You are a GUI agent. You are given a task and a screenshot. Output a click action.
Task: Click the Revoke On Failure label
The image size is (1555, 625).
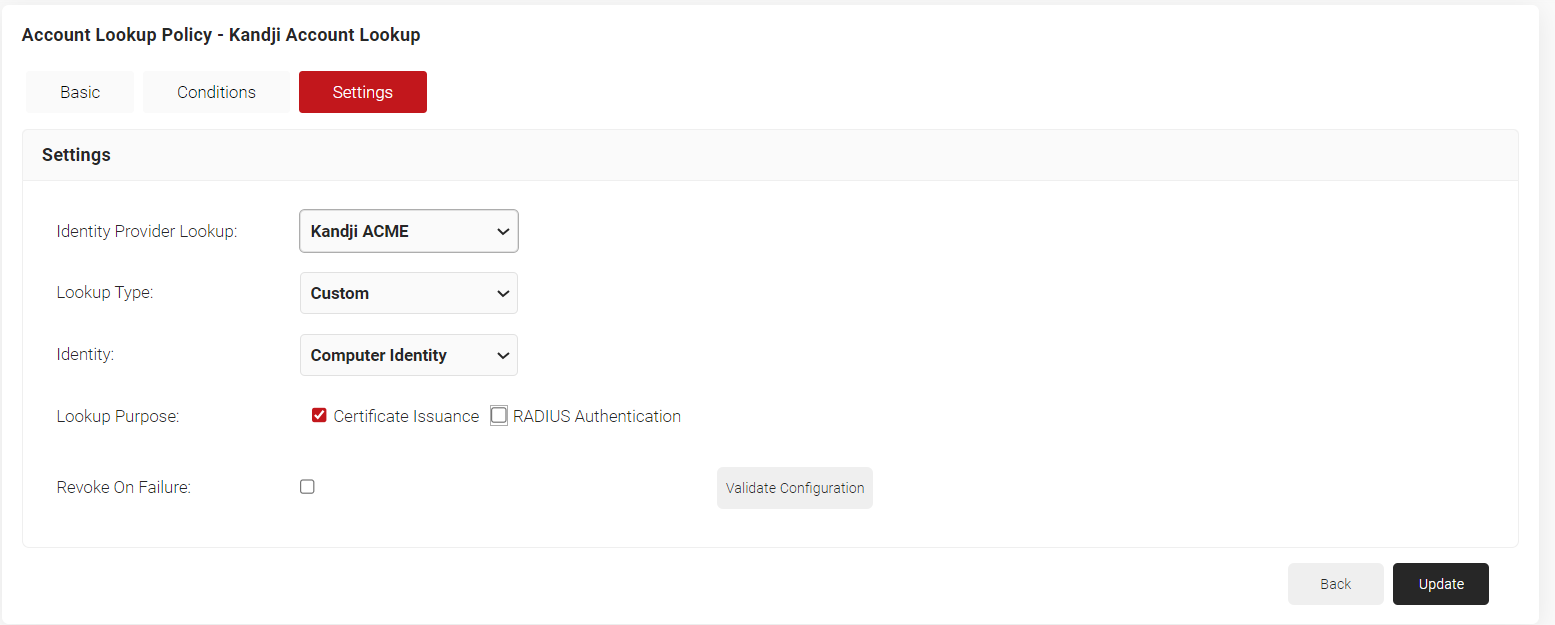pos(124,488)
